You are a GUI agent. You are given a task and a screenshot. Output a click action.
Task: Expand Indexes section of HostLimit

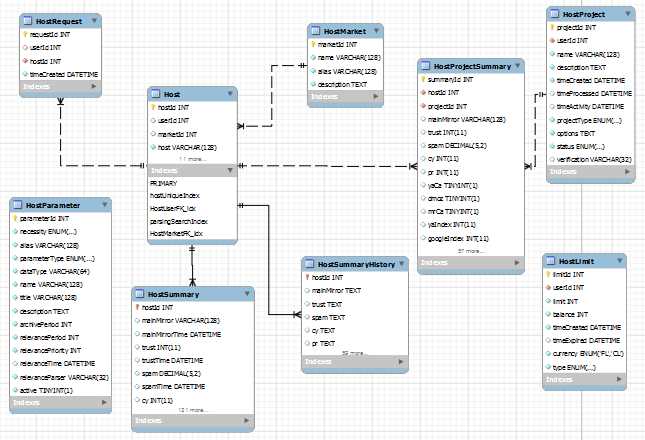(619, 379)
